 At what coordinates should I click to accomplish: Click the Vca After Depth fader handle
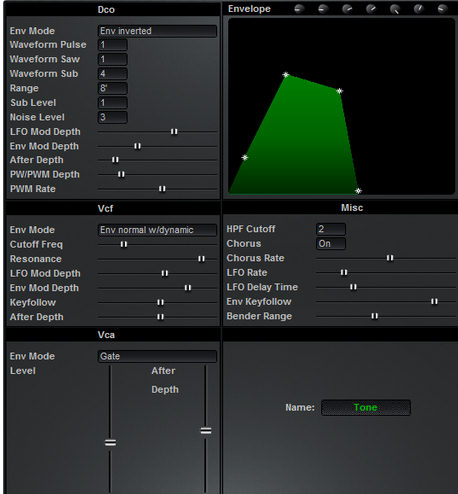point(206,431)
